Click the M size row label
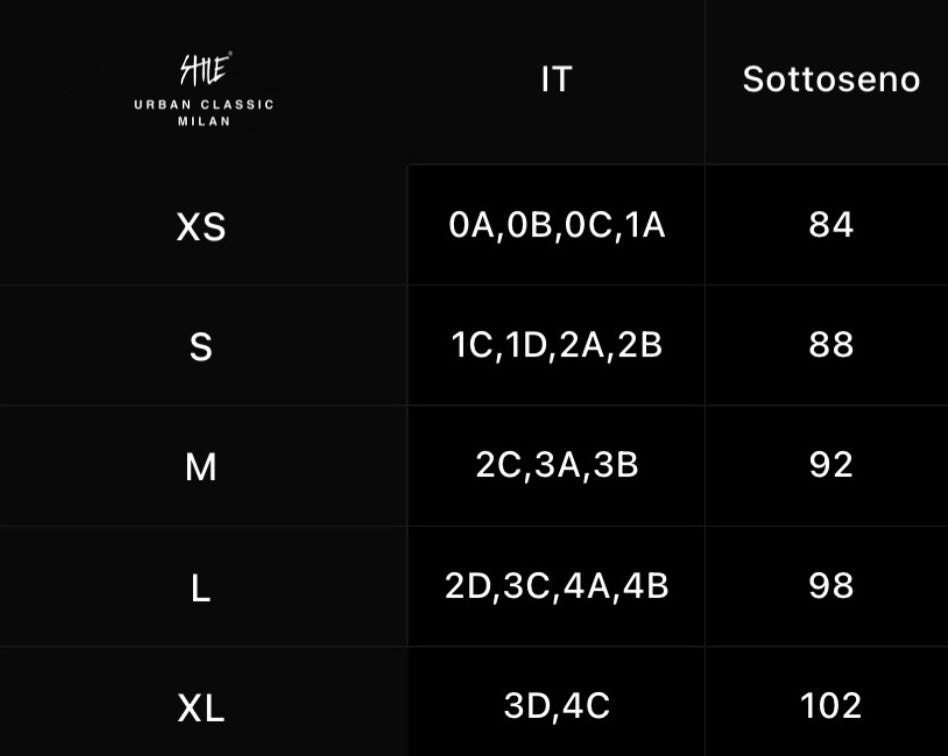Screen dimensions: 948x756 coord(201,468)
